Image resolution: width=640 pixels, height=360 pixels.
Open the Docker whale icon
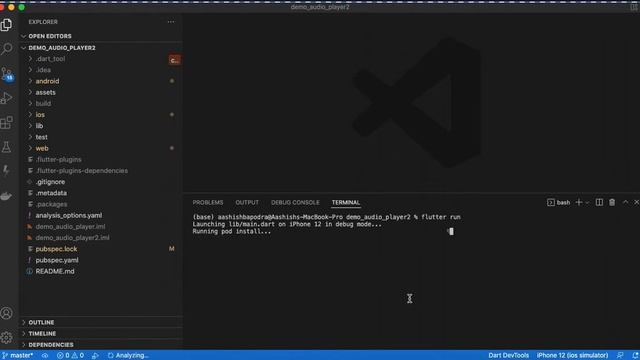pyautogui.click(x=7, y=196)
